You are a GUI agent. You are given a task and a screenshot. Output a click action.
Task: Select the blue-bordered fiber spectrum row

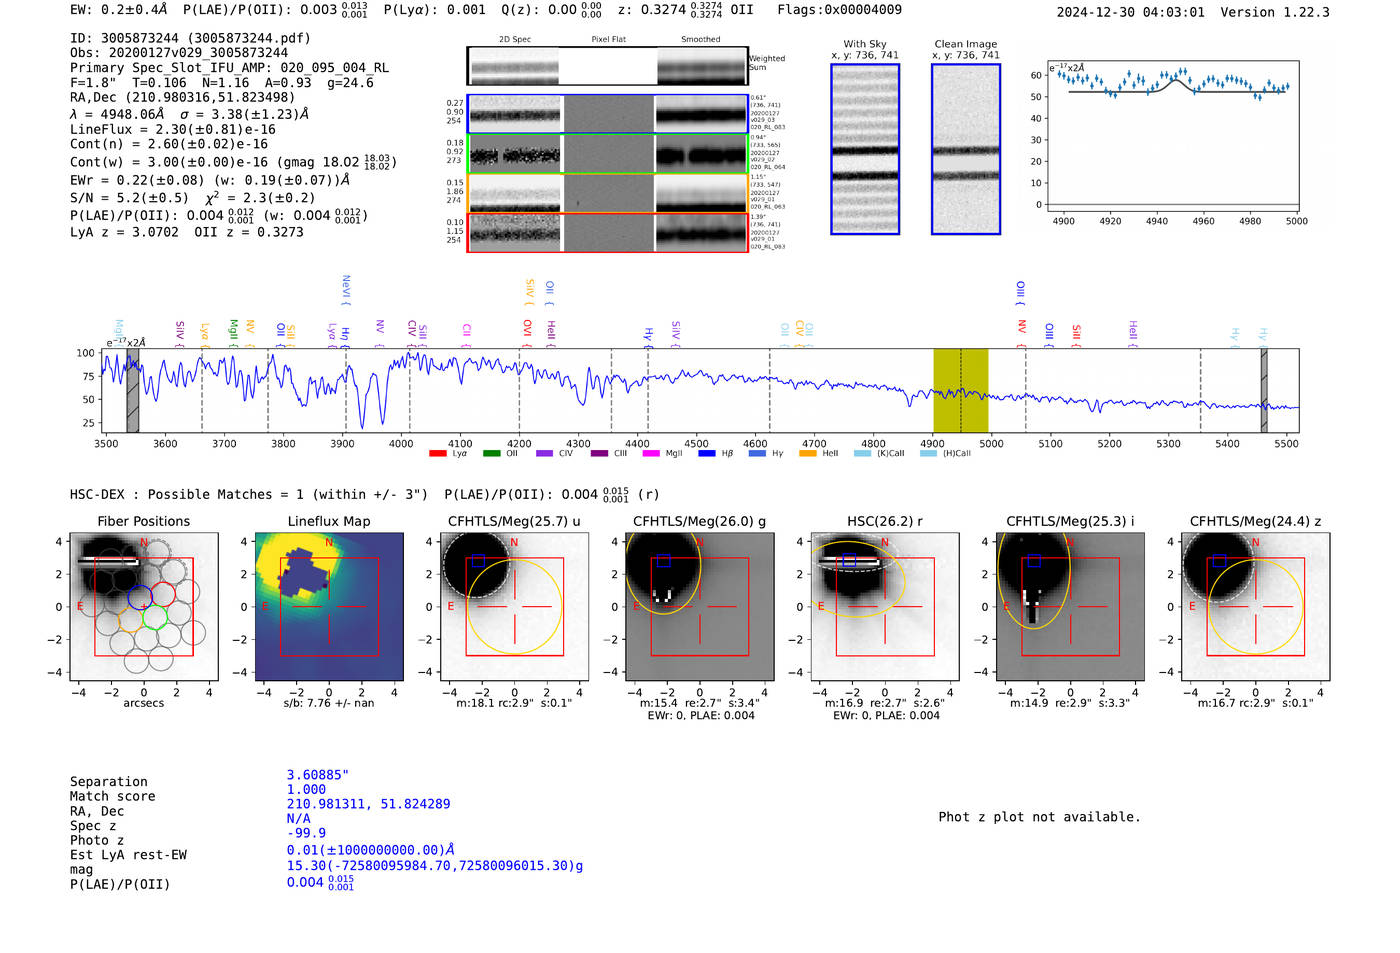click(607, 114)
